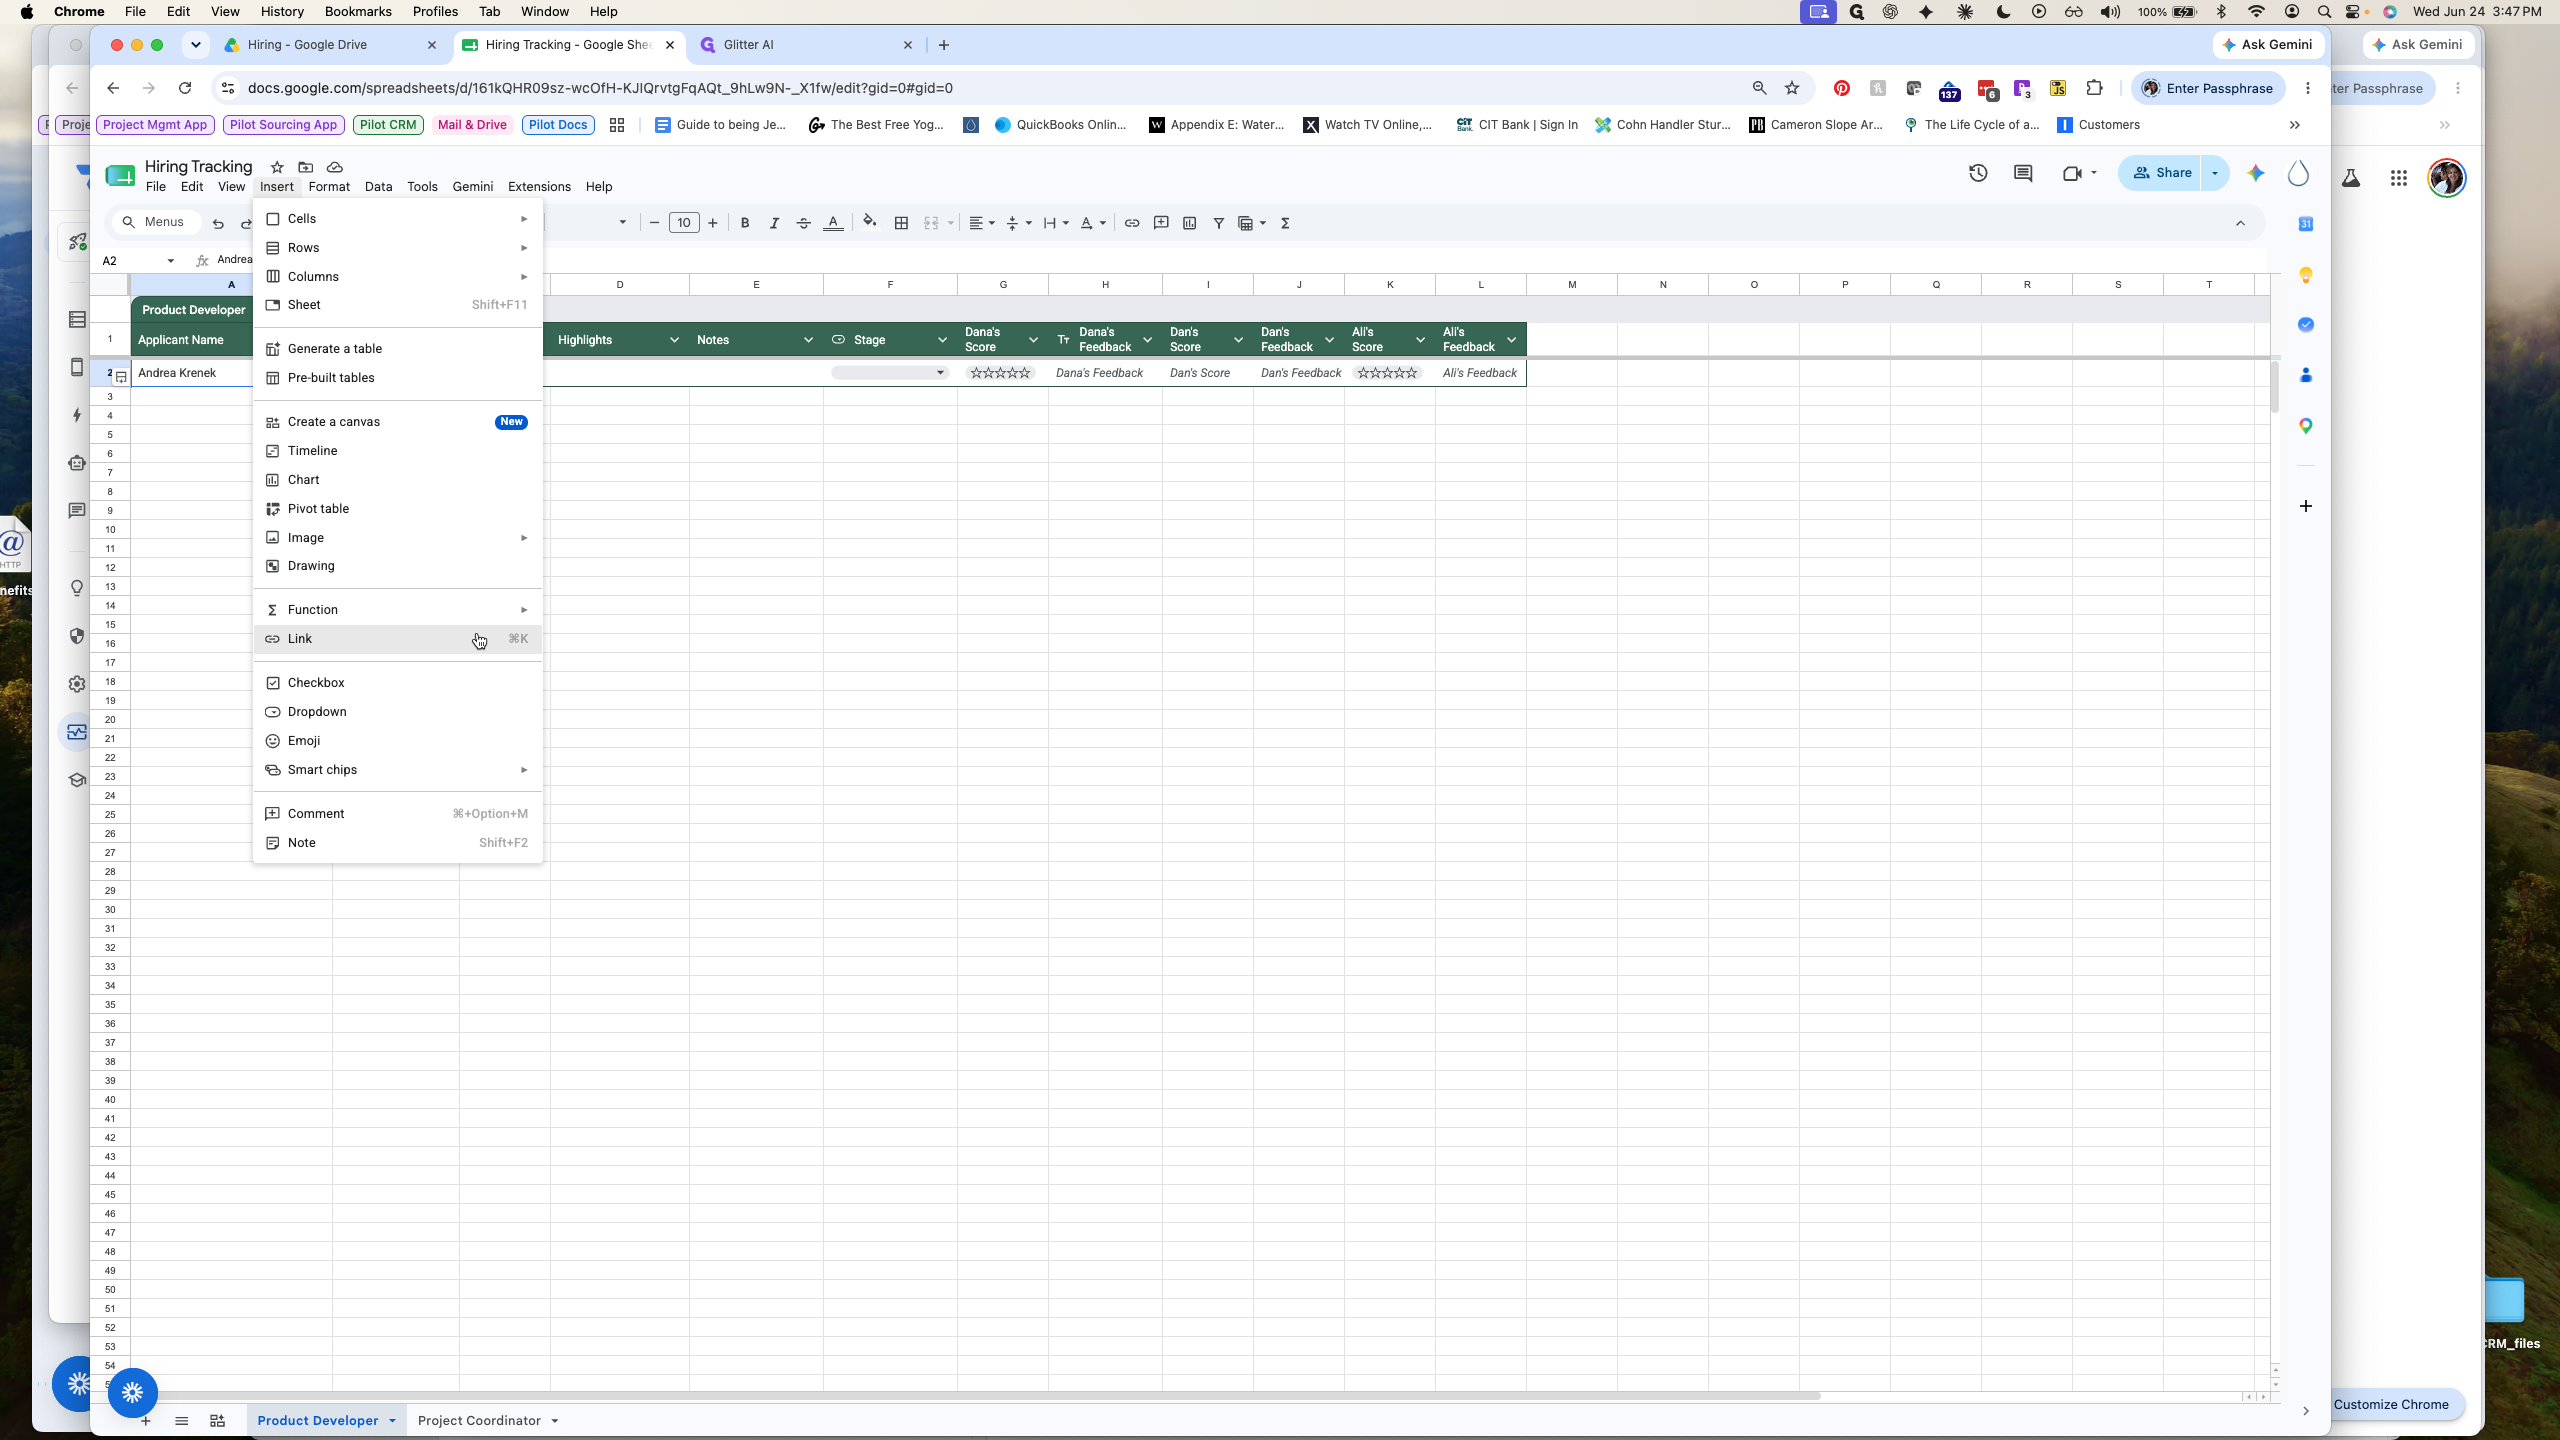The width and height of the screenshot is (2560, 1440).
Task: Select Link in Insert menu
Action: (398, 639)
